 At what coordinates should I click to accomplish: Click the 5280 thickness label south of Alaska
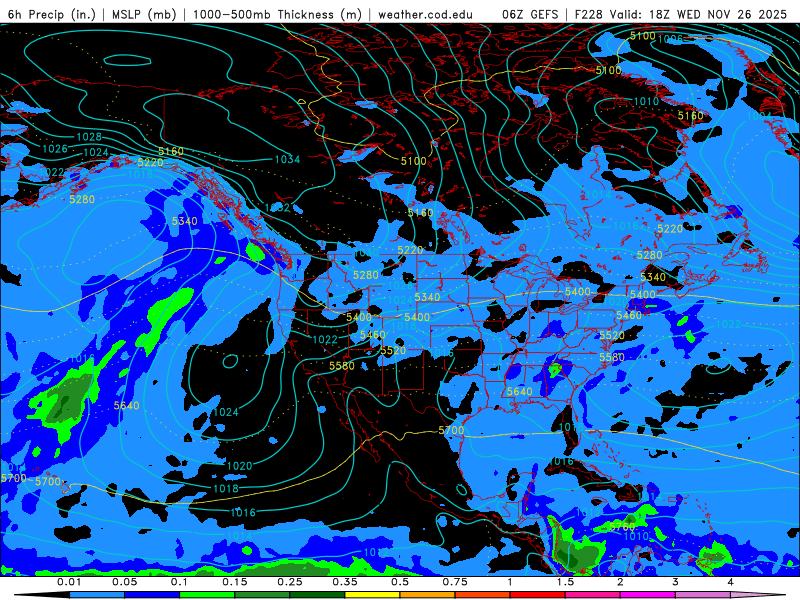[82, 199]
